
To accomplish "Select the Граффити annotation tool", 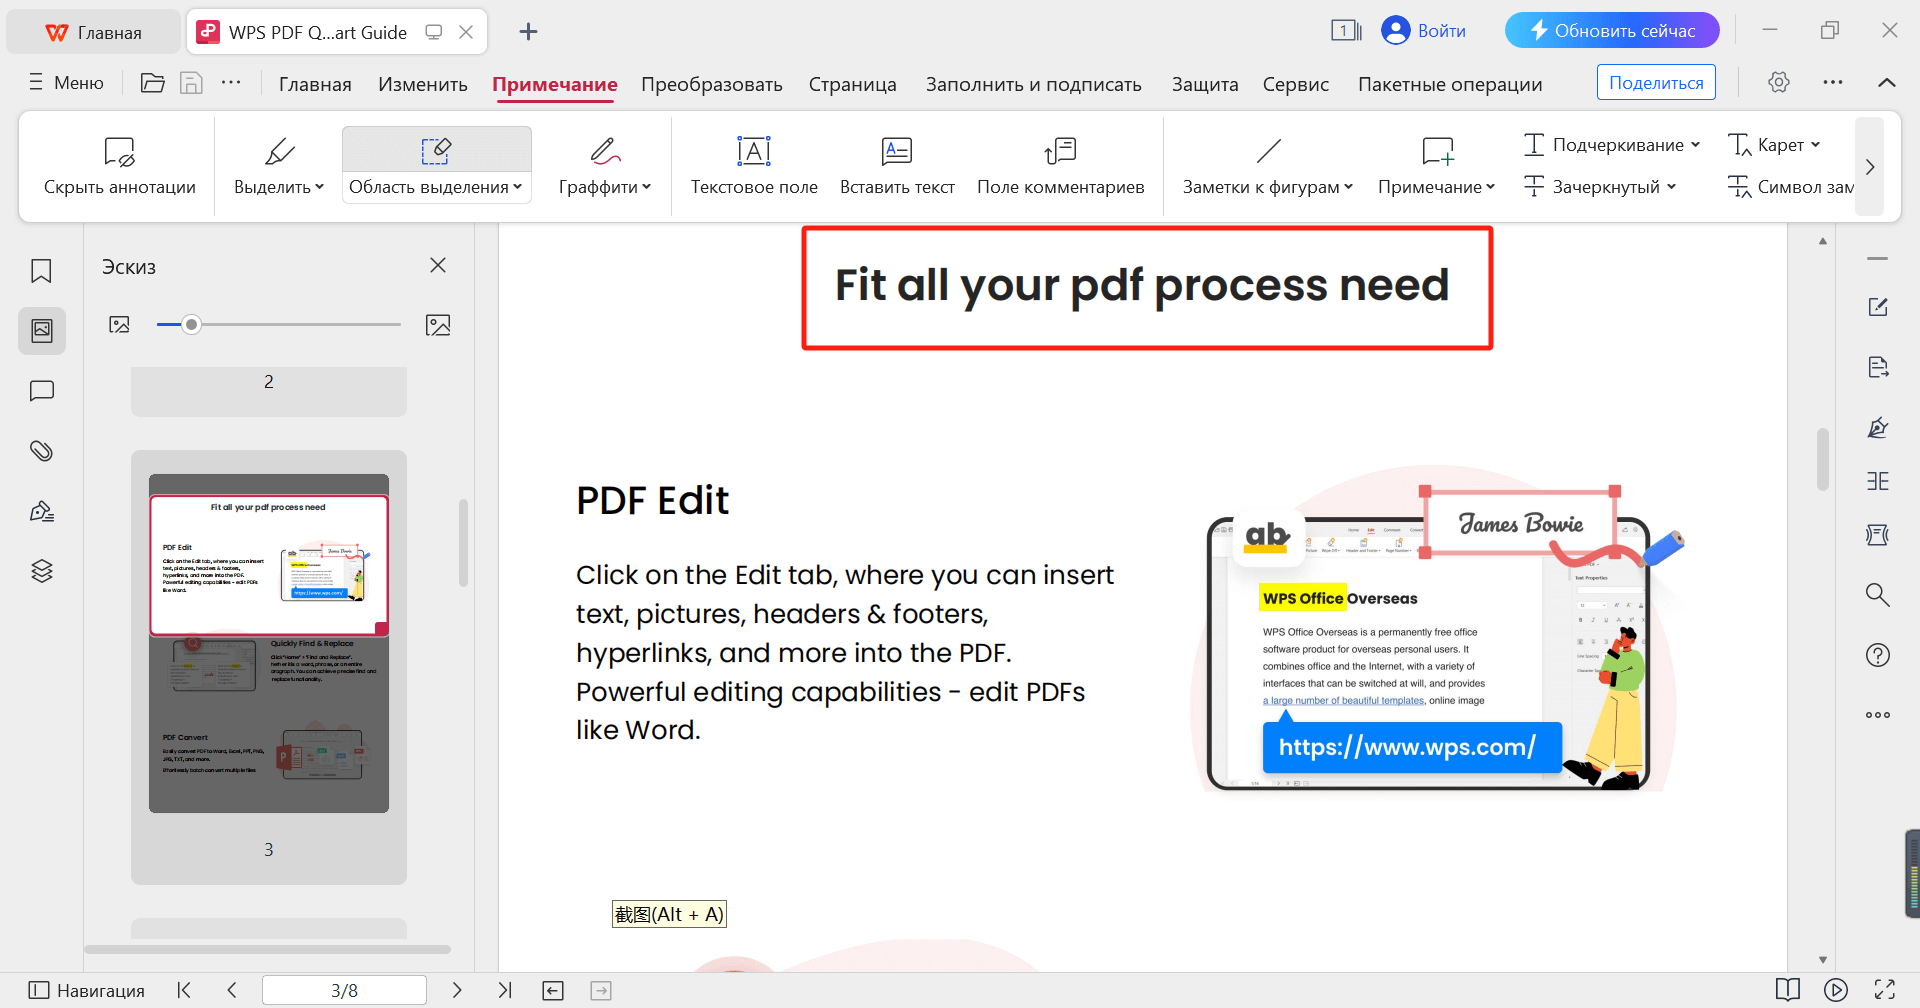I will (604, 165).
